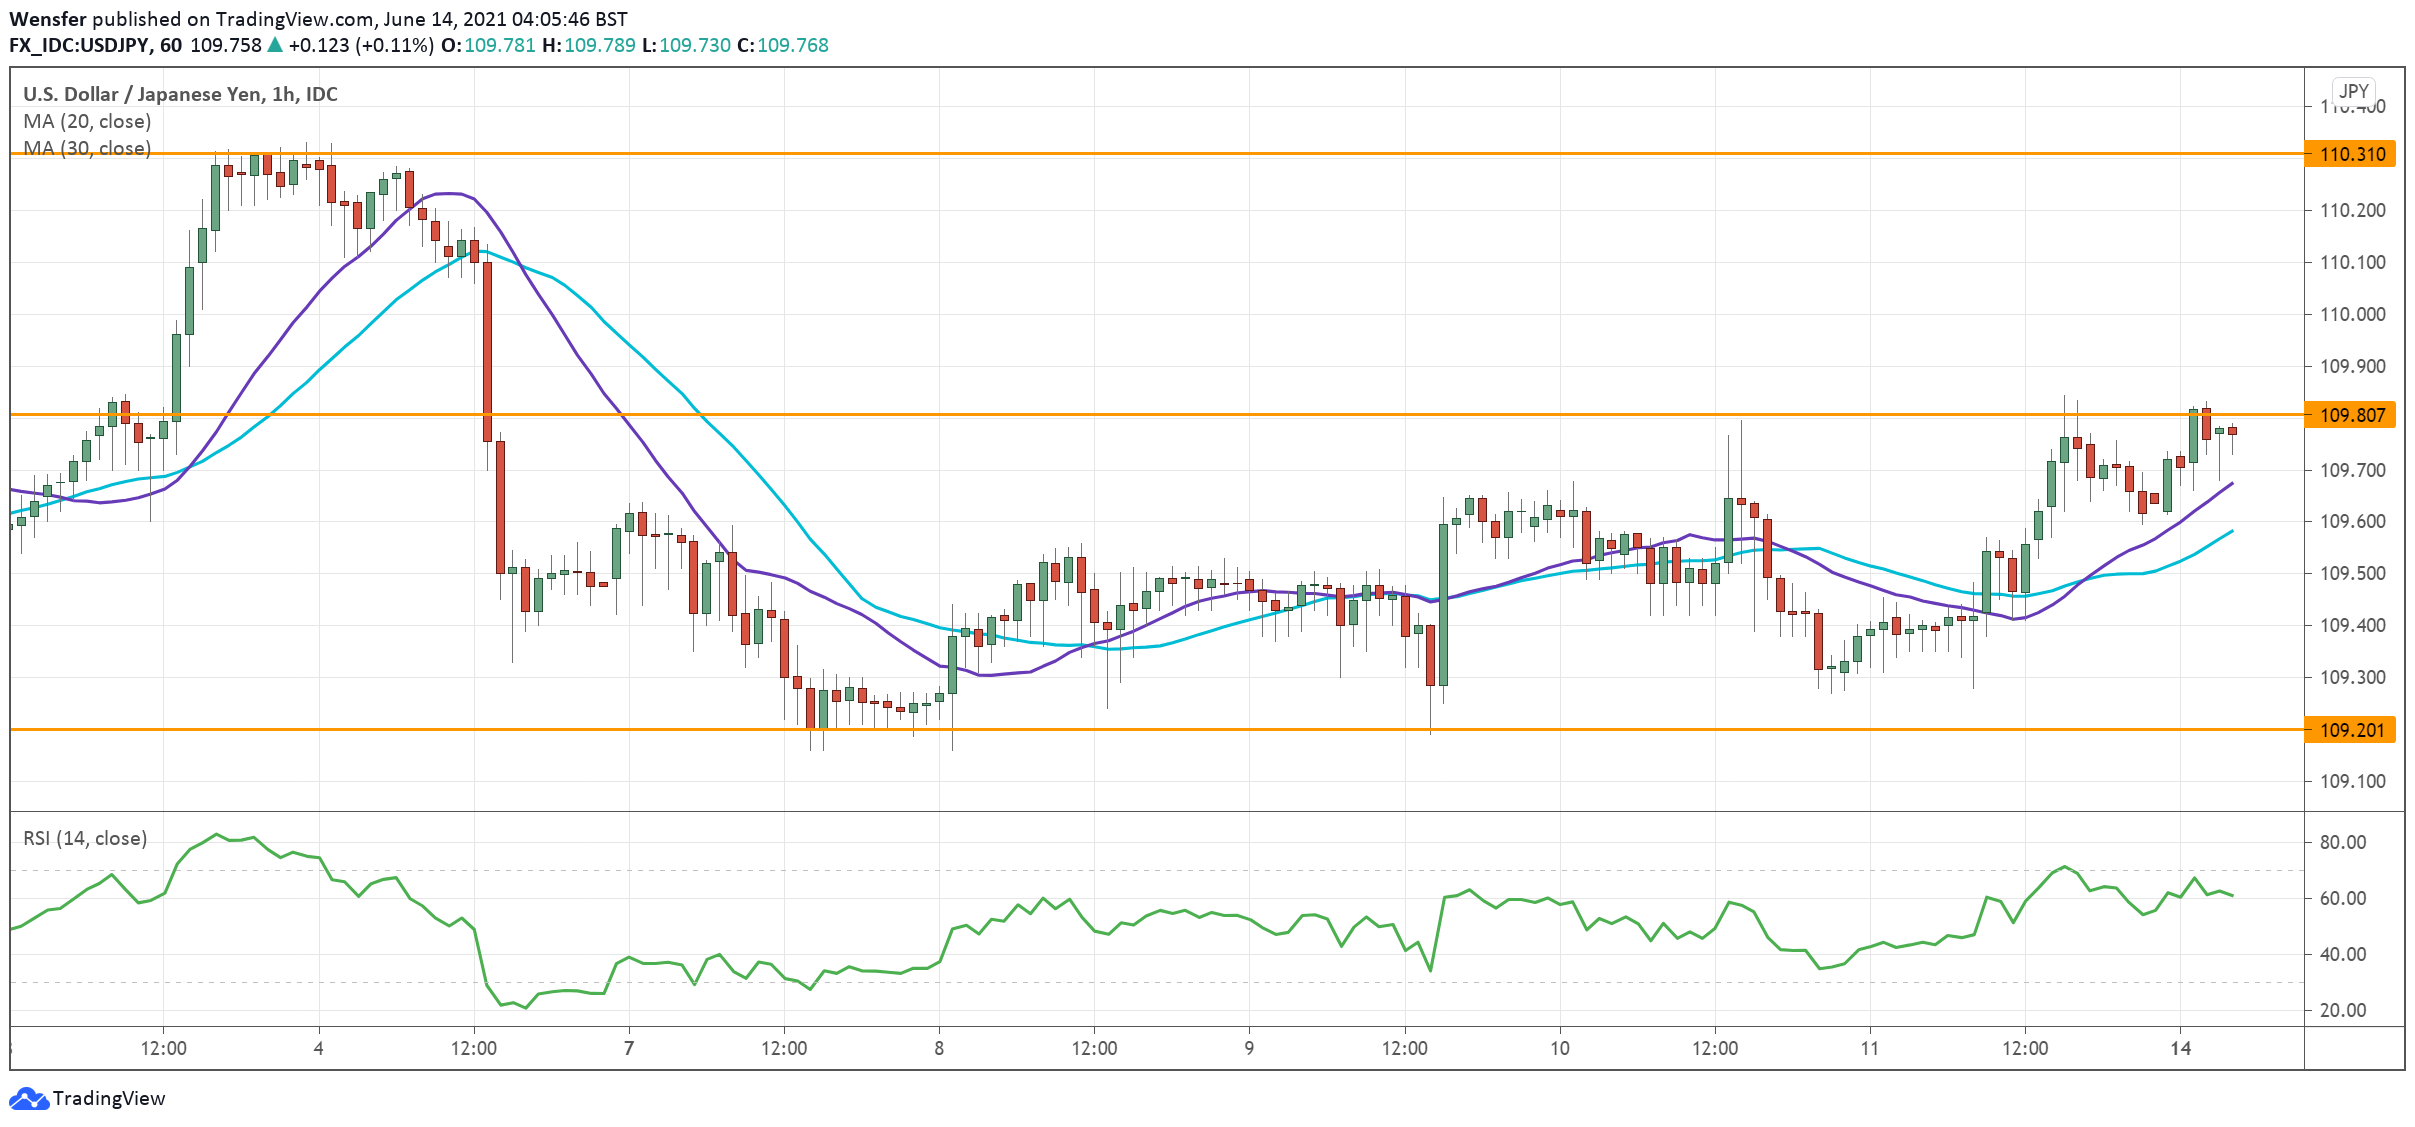Click the Wensfer author name in header

click(48, 19)
